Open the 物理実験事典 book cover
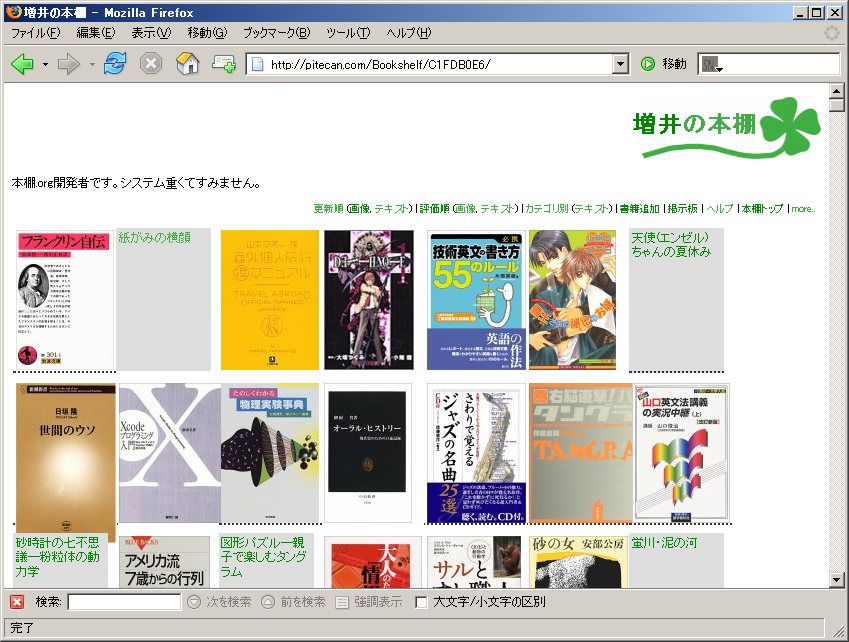 270,453
